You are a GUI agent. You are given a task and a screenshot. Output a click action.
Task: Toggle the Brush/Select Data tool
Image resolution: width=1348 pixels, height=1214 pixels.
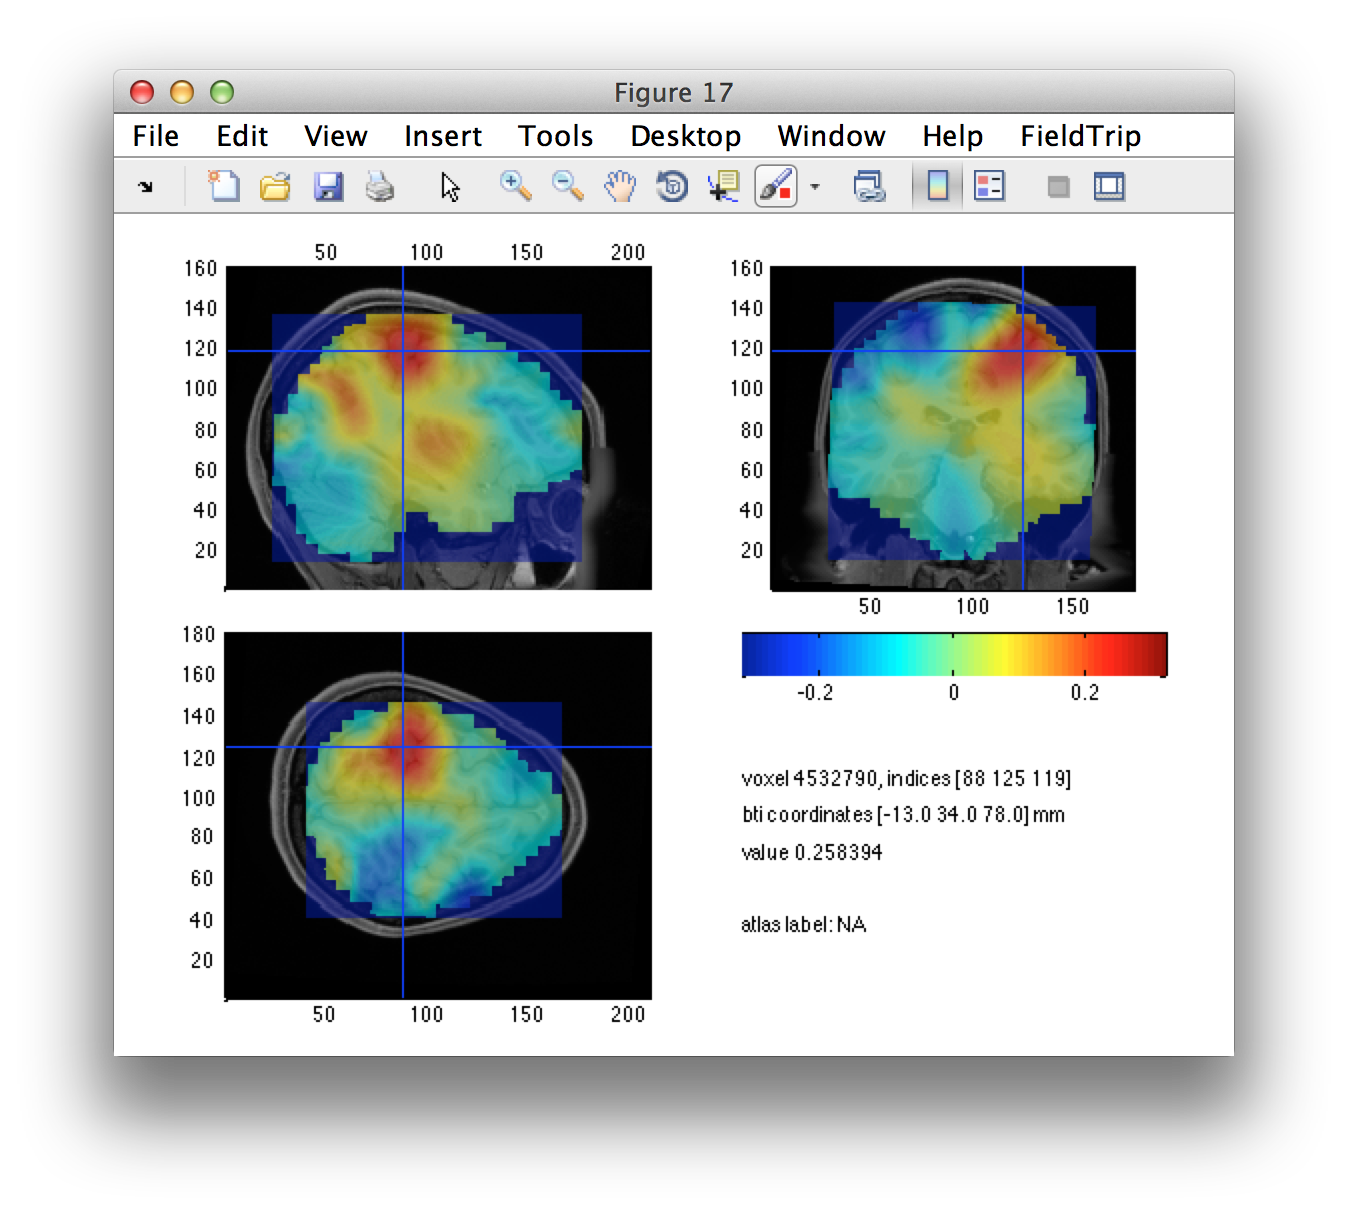click(x=775, y=186)
